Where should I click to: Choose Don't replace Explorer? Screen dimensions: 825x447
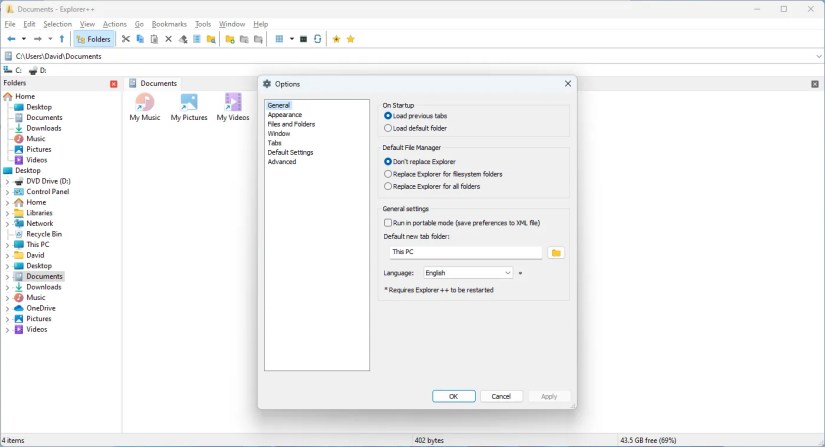coord(420,161)
